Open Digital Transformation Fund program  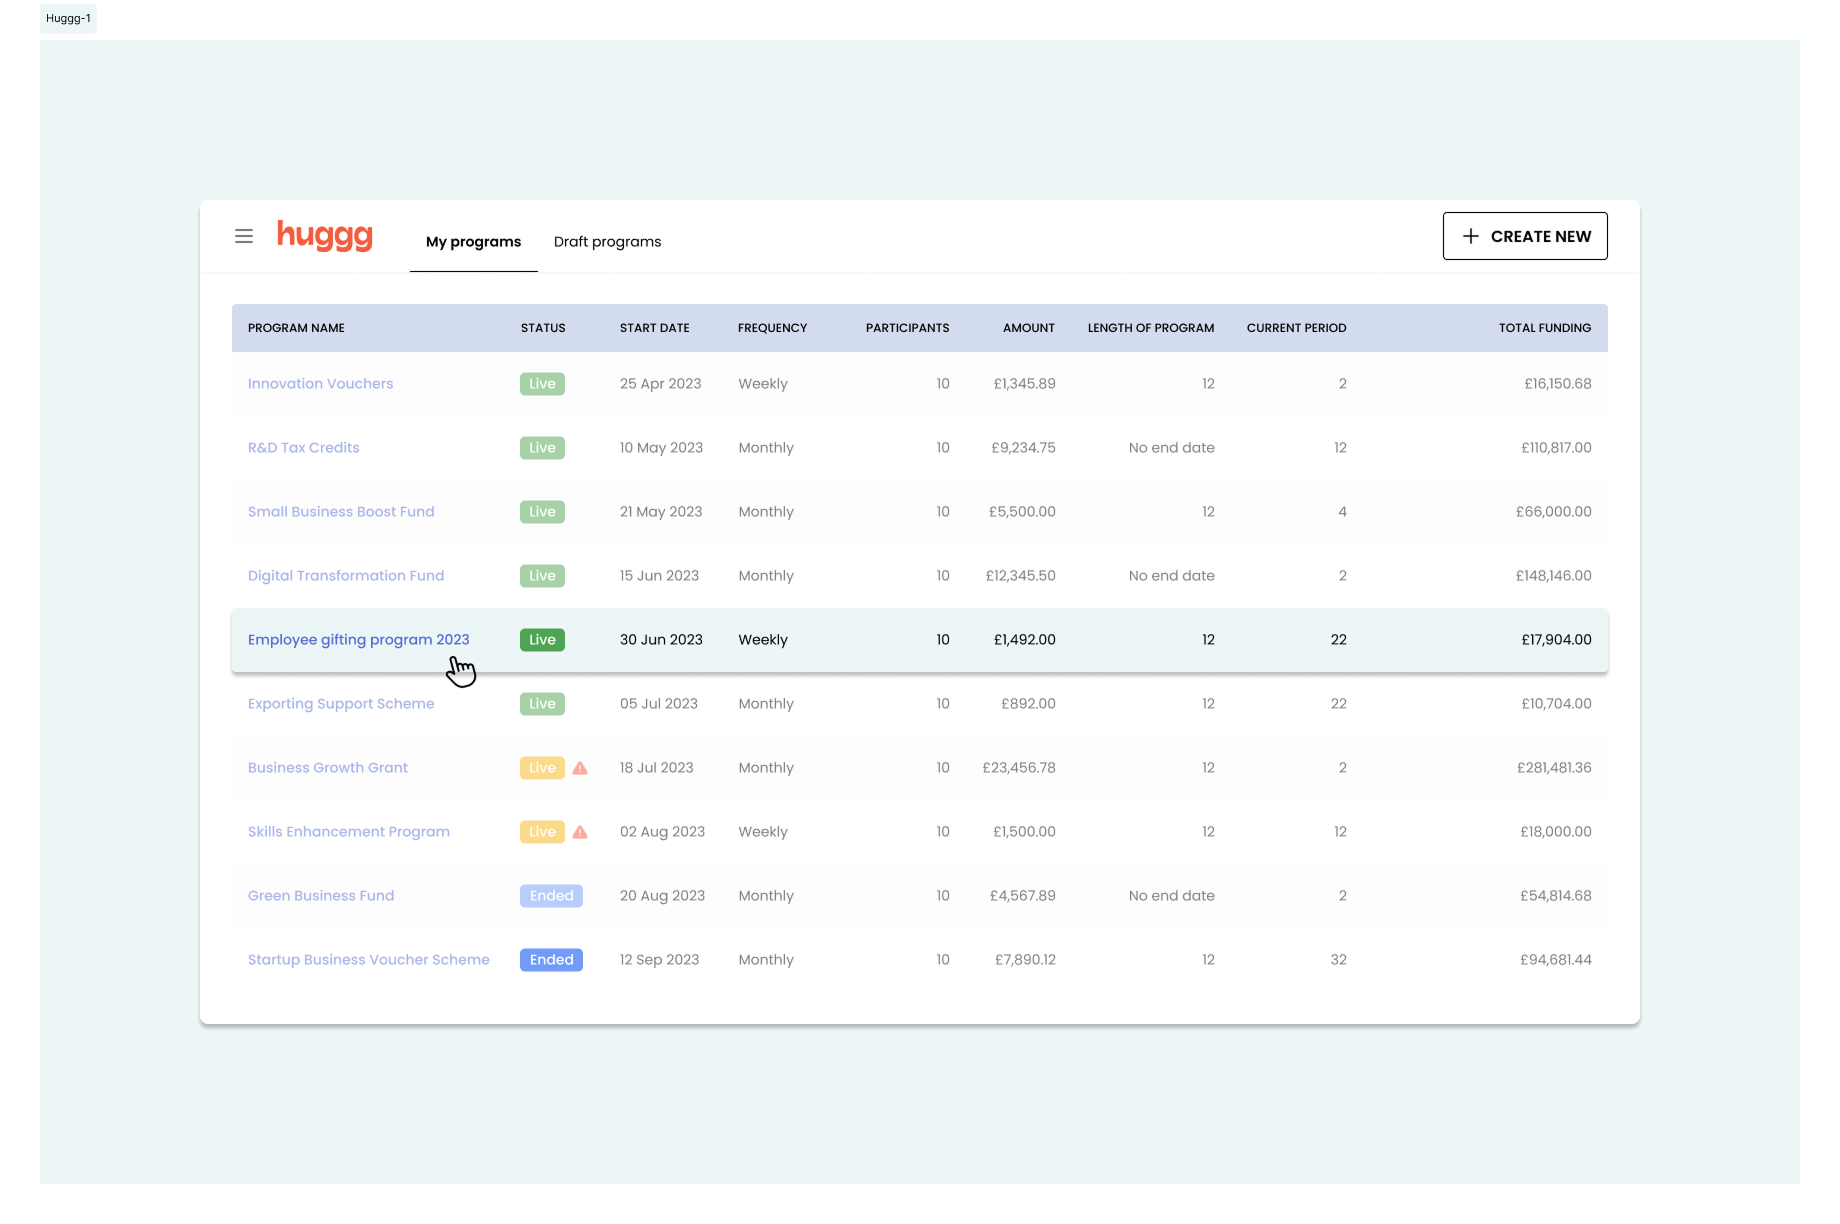point(346,576)
